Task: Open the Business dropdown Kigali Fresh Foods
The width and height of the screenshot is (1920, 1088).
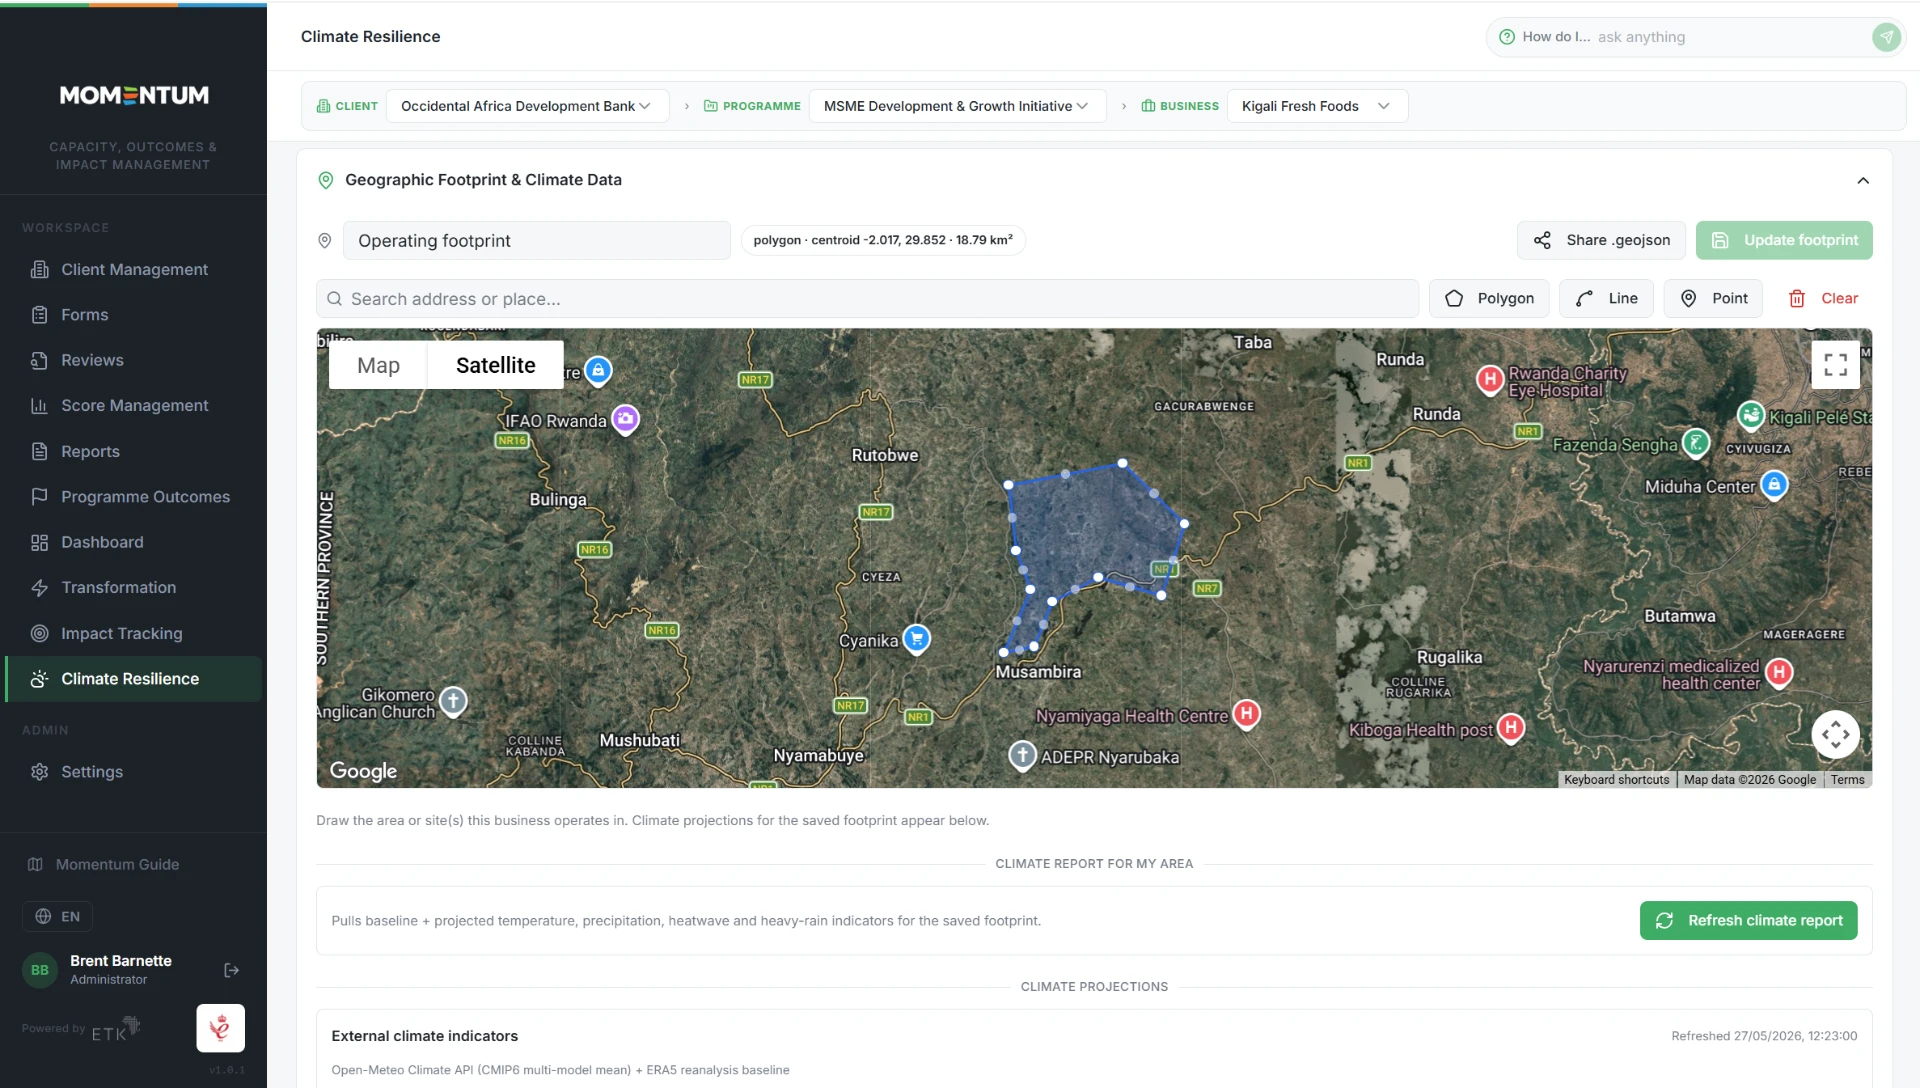Action: [1317, 106]
